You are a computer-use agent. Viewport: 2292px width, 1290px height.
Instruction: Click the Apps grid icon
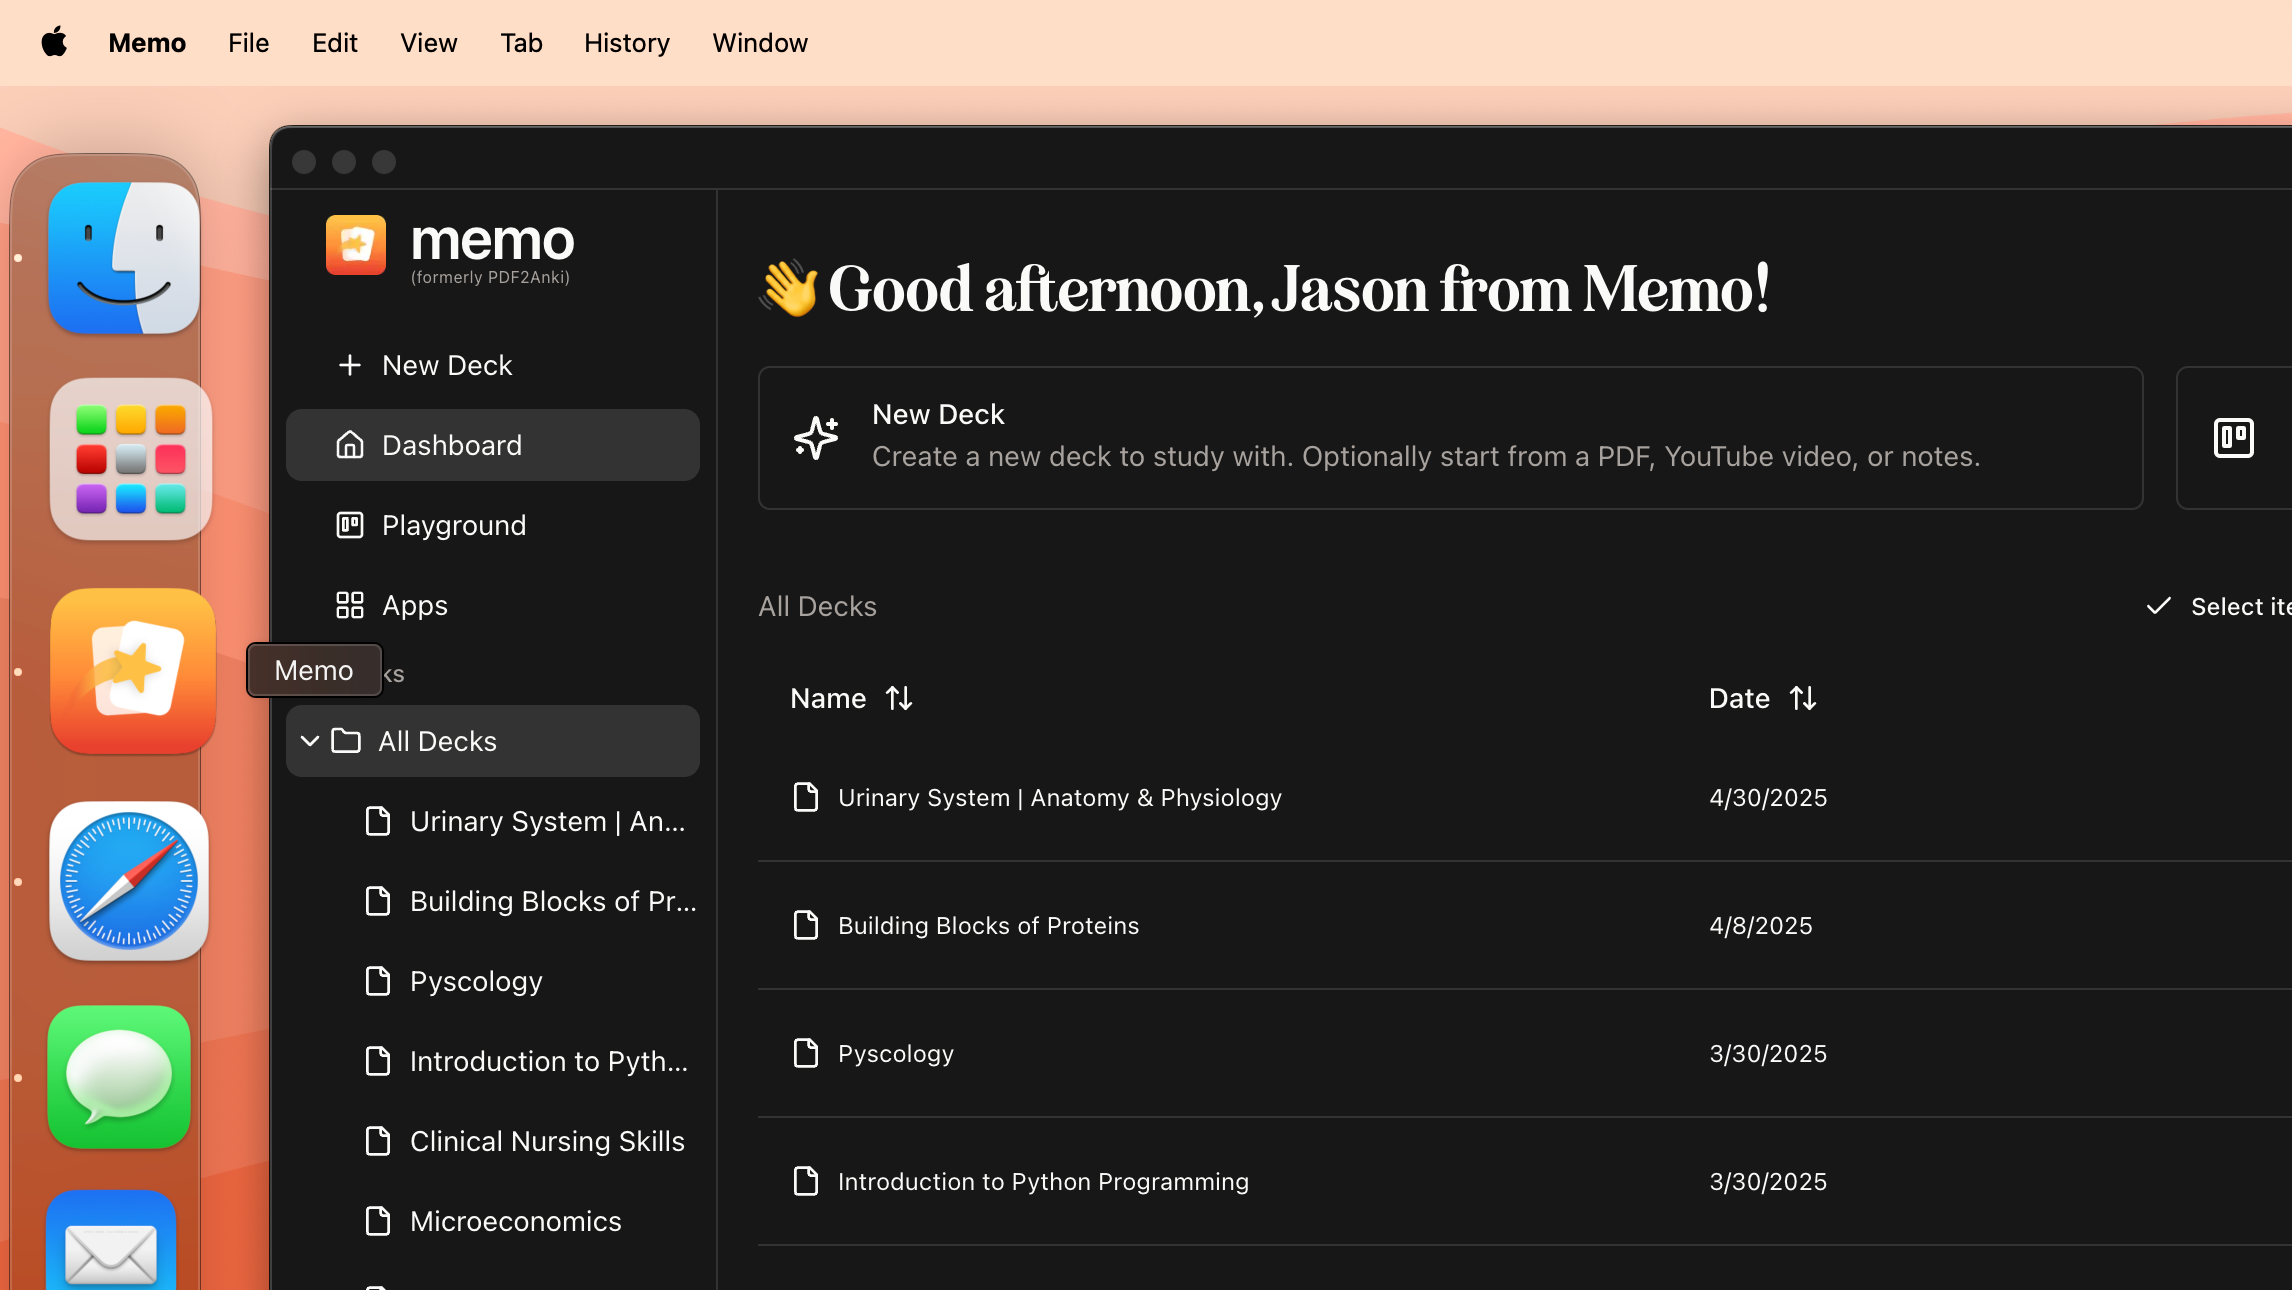click(350, 605)
